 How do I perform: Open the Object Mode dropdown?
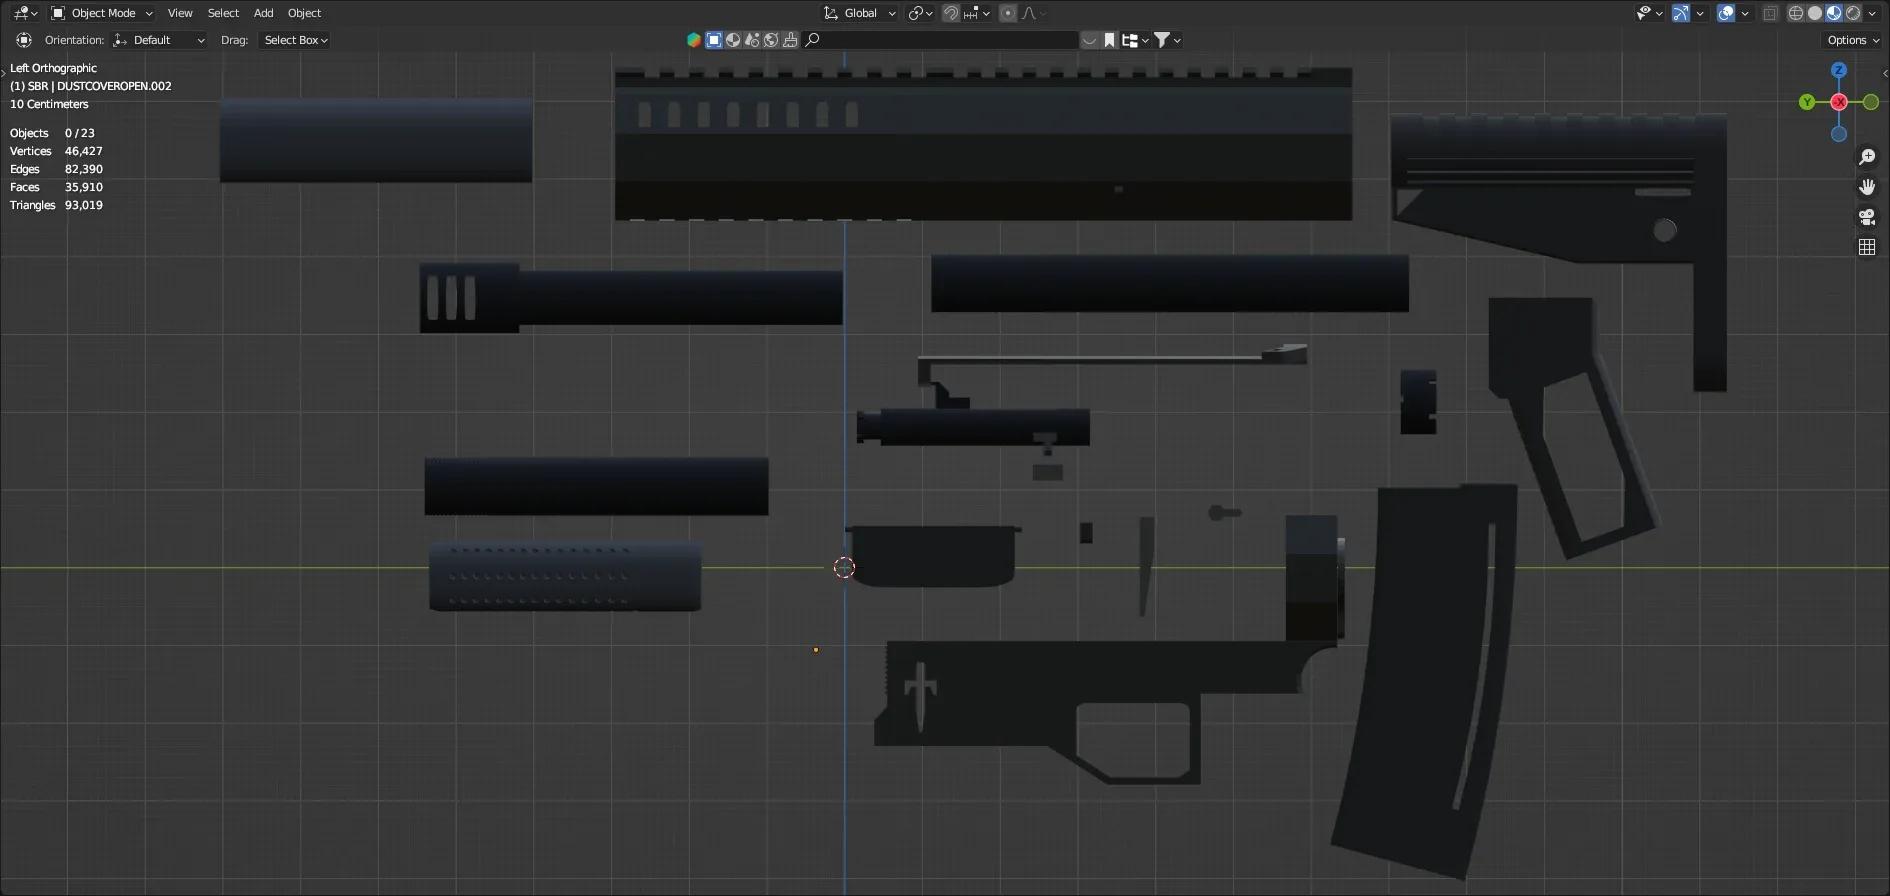[x=102, y=13]
